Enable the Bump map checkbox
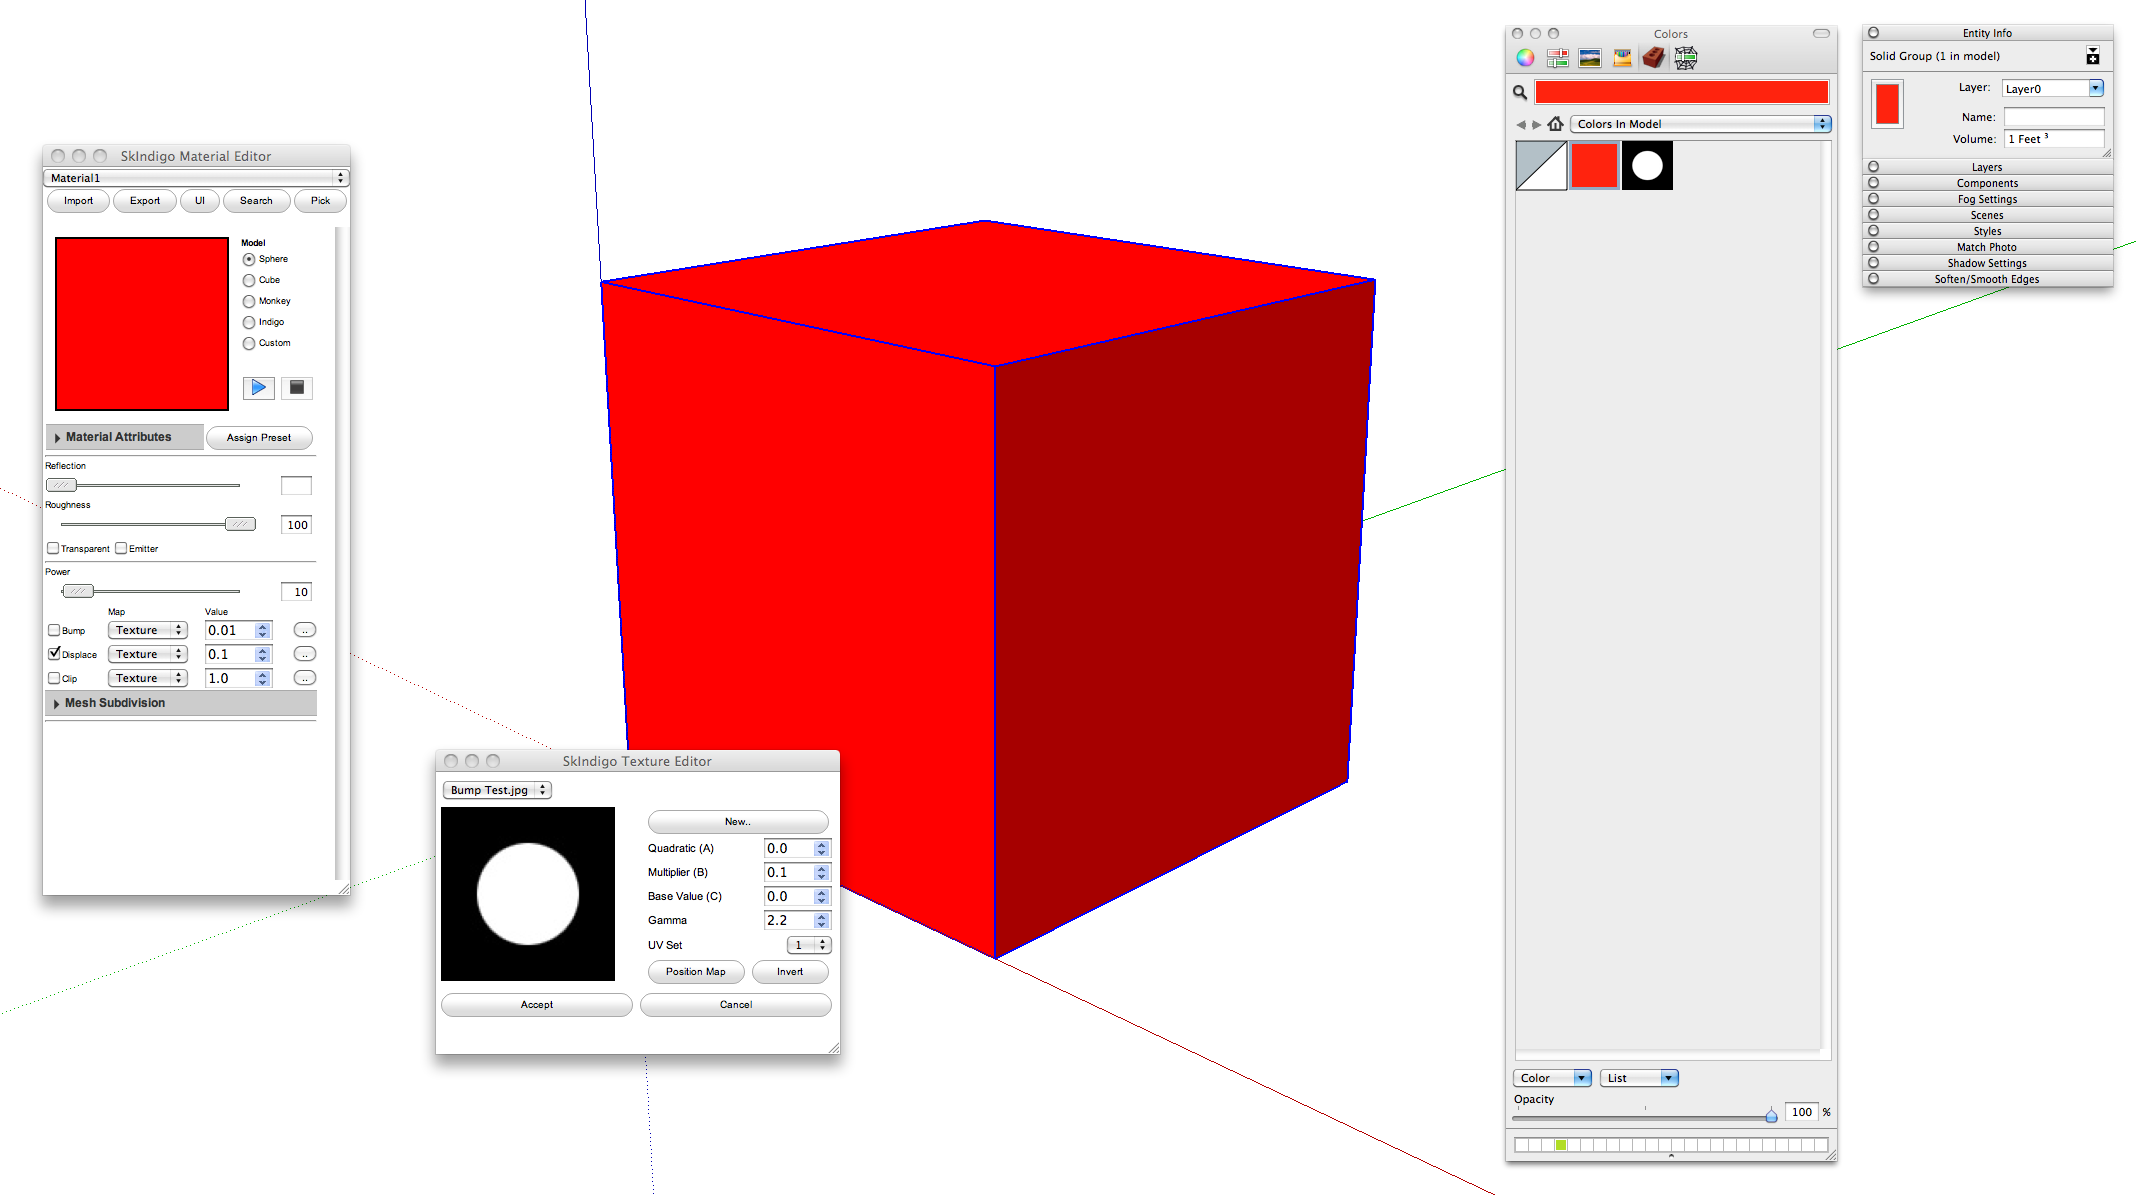 coord(54,630)
